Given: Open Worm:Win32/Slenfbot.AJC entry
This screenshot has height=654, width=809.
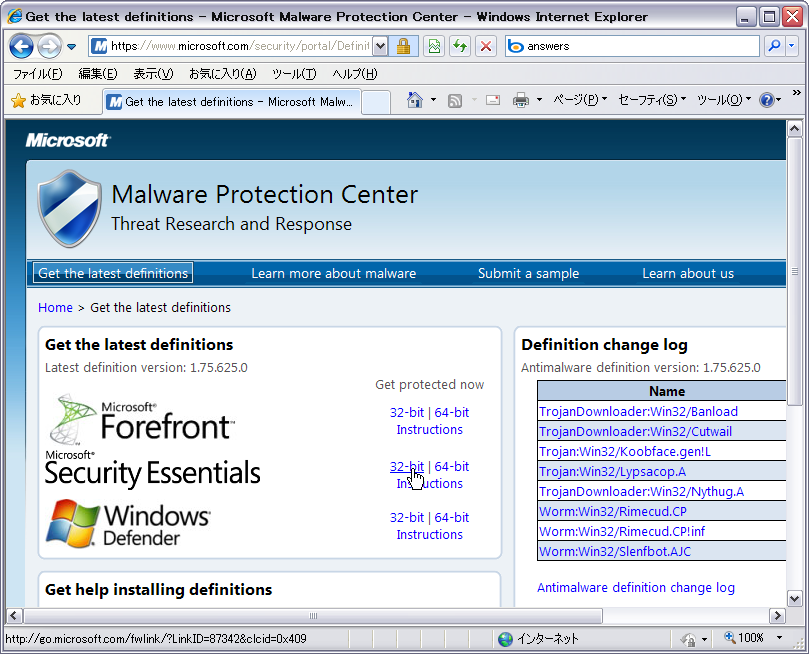Looking at the screenshot, I should (x=614, y=552).
